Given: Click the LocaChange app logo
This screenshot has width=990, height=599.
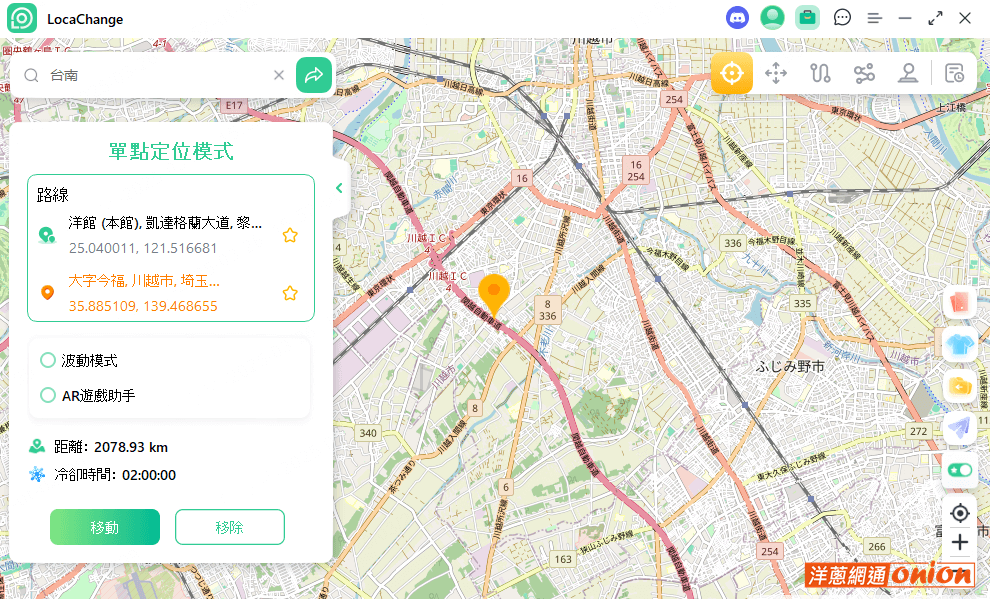Looking at the screenshot, I should [22, 18].
